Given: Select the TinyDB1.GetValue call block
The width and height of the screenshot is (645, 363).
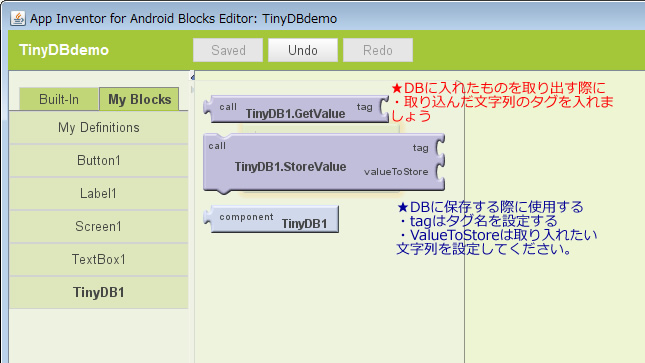Looking at the screenshot, I should [295, 109].
